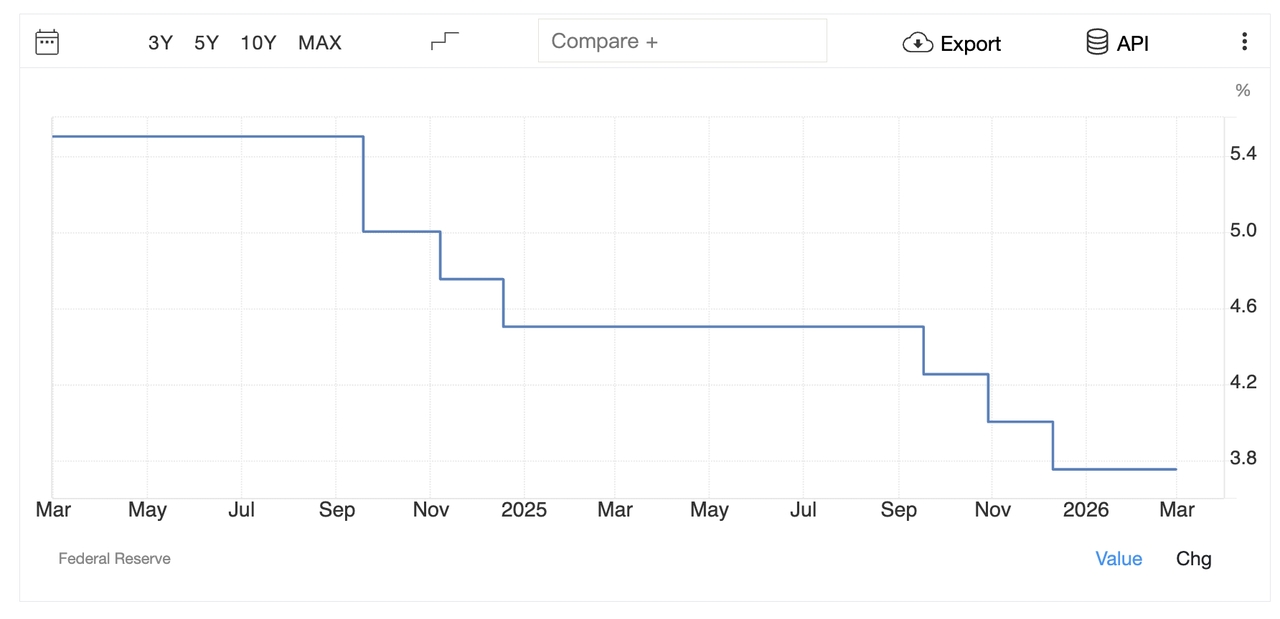Screen dimensions: 1280x619
Task: Click the database stack icon beside API
Action: (1097, 42)
